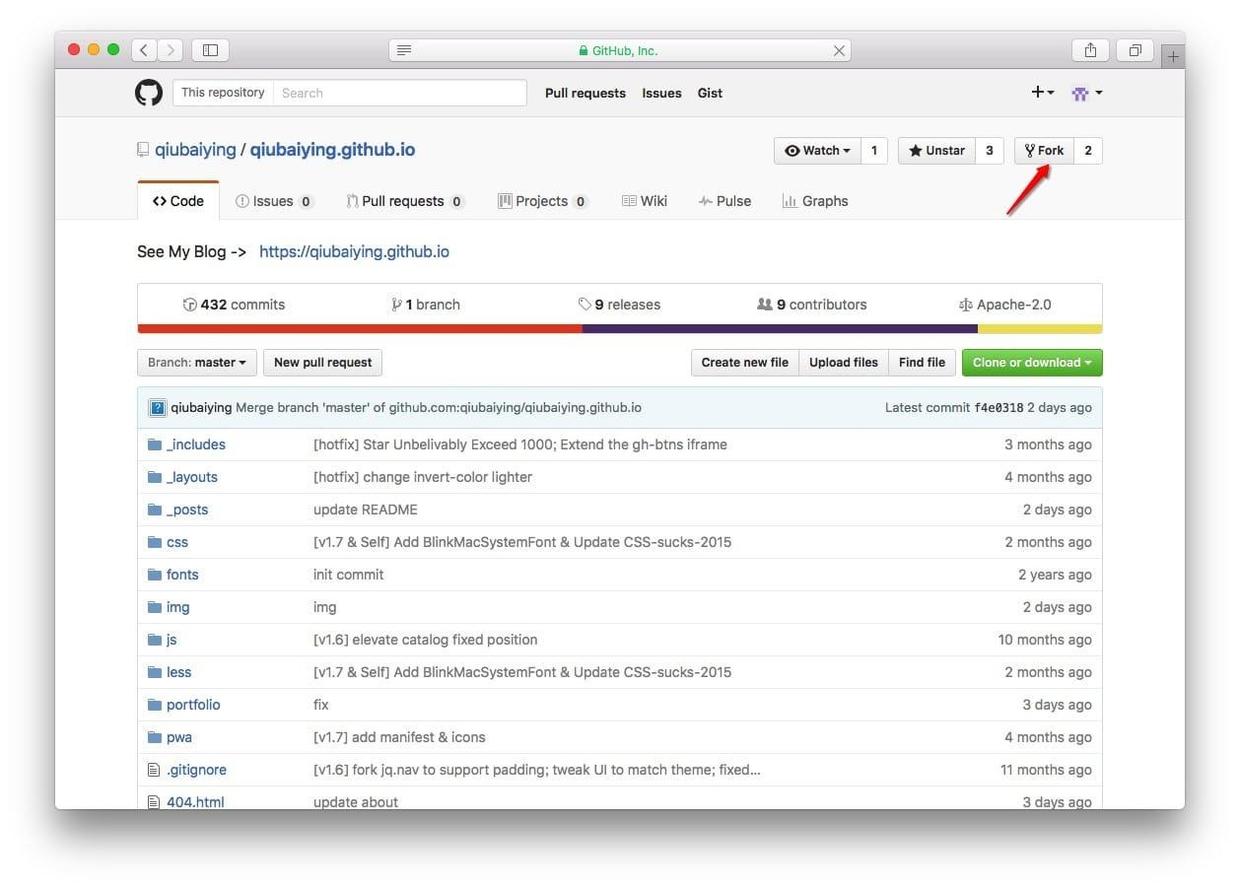Screen dimensions: 1240x888
Task: Click the repository search field
Action: [400, 93]
